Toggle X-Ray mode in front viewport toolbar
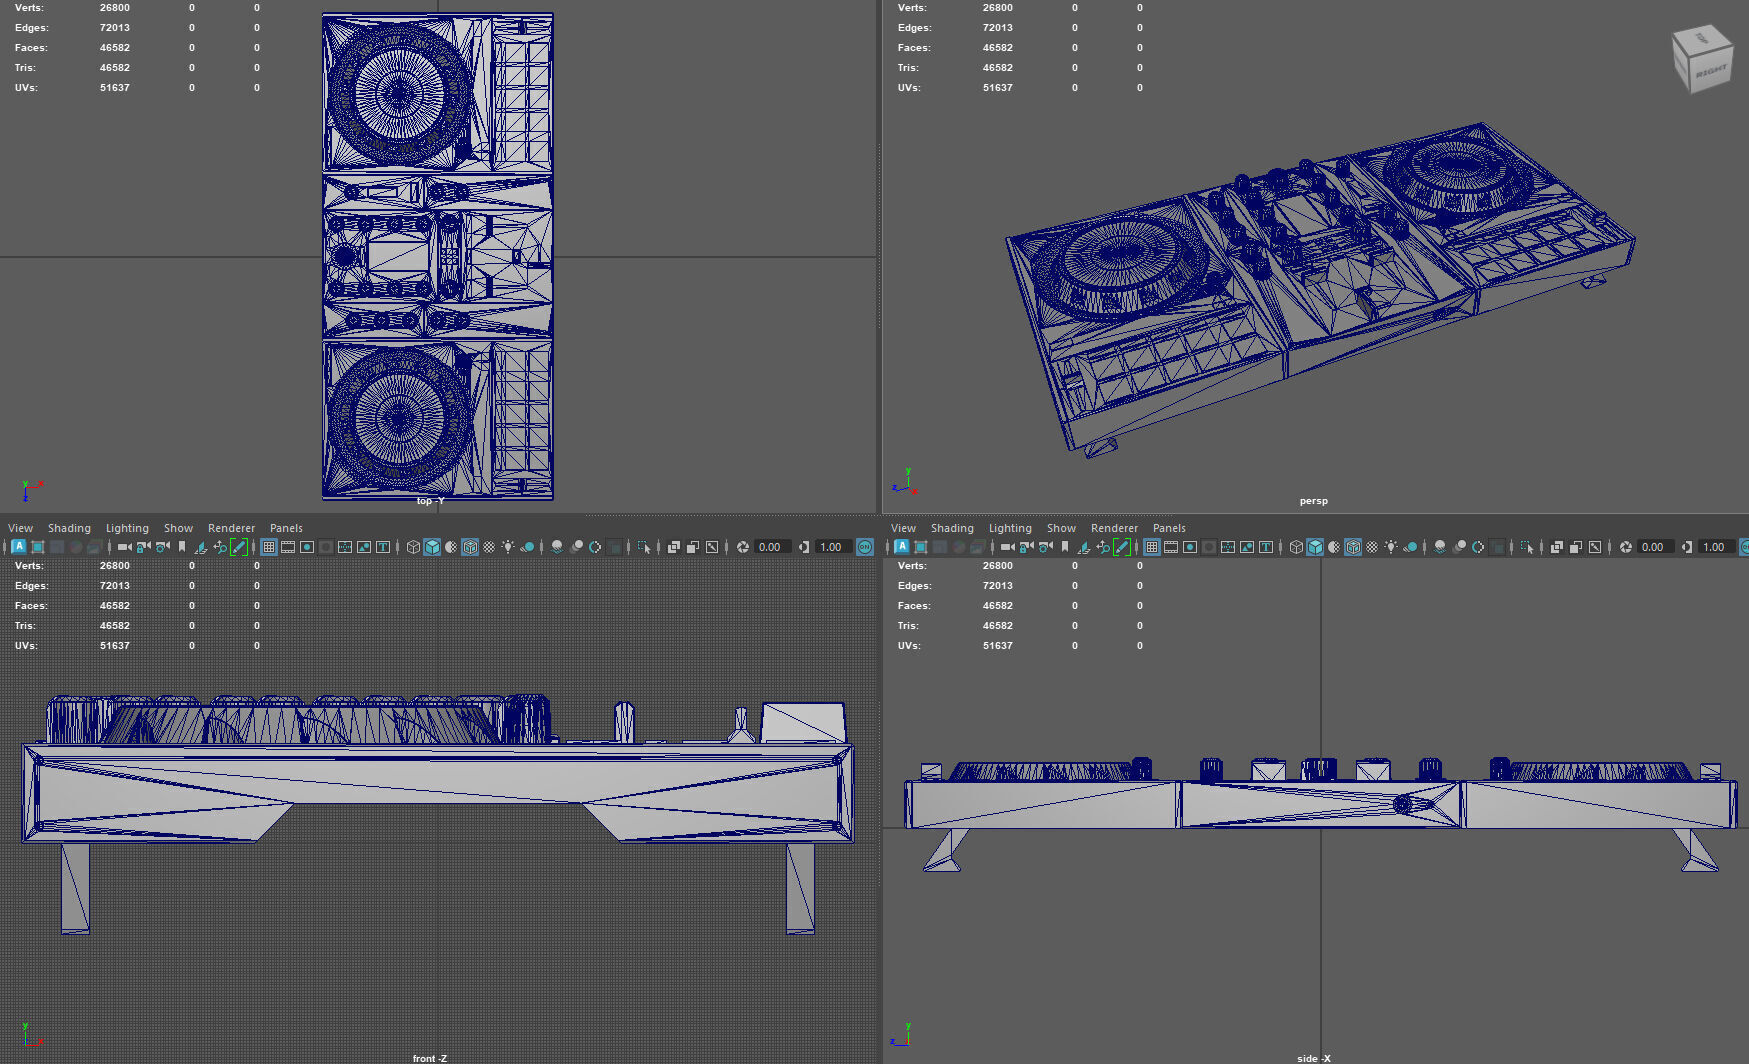This screenshot has height=1064, width=1749. pos(673,547)
